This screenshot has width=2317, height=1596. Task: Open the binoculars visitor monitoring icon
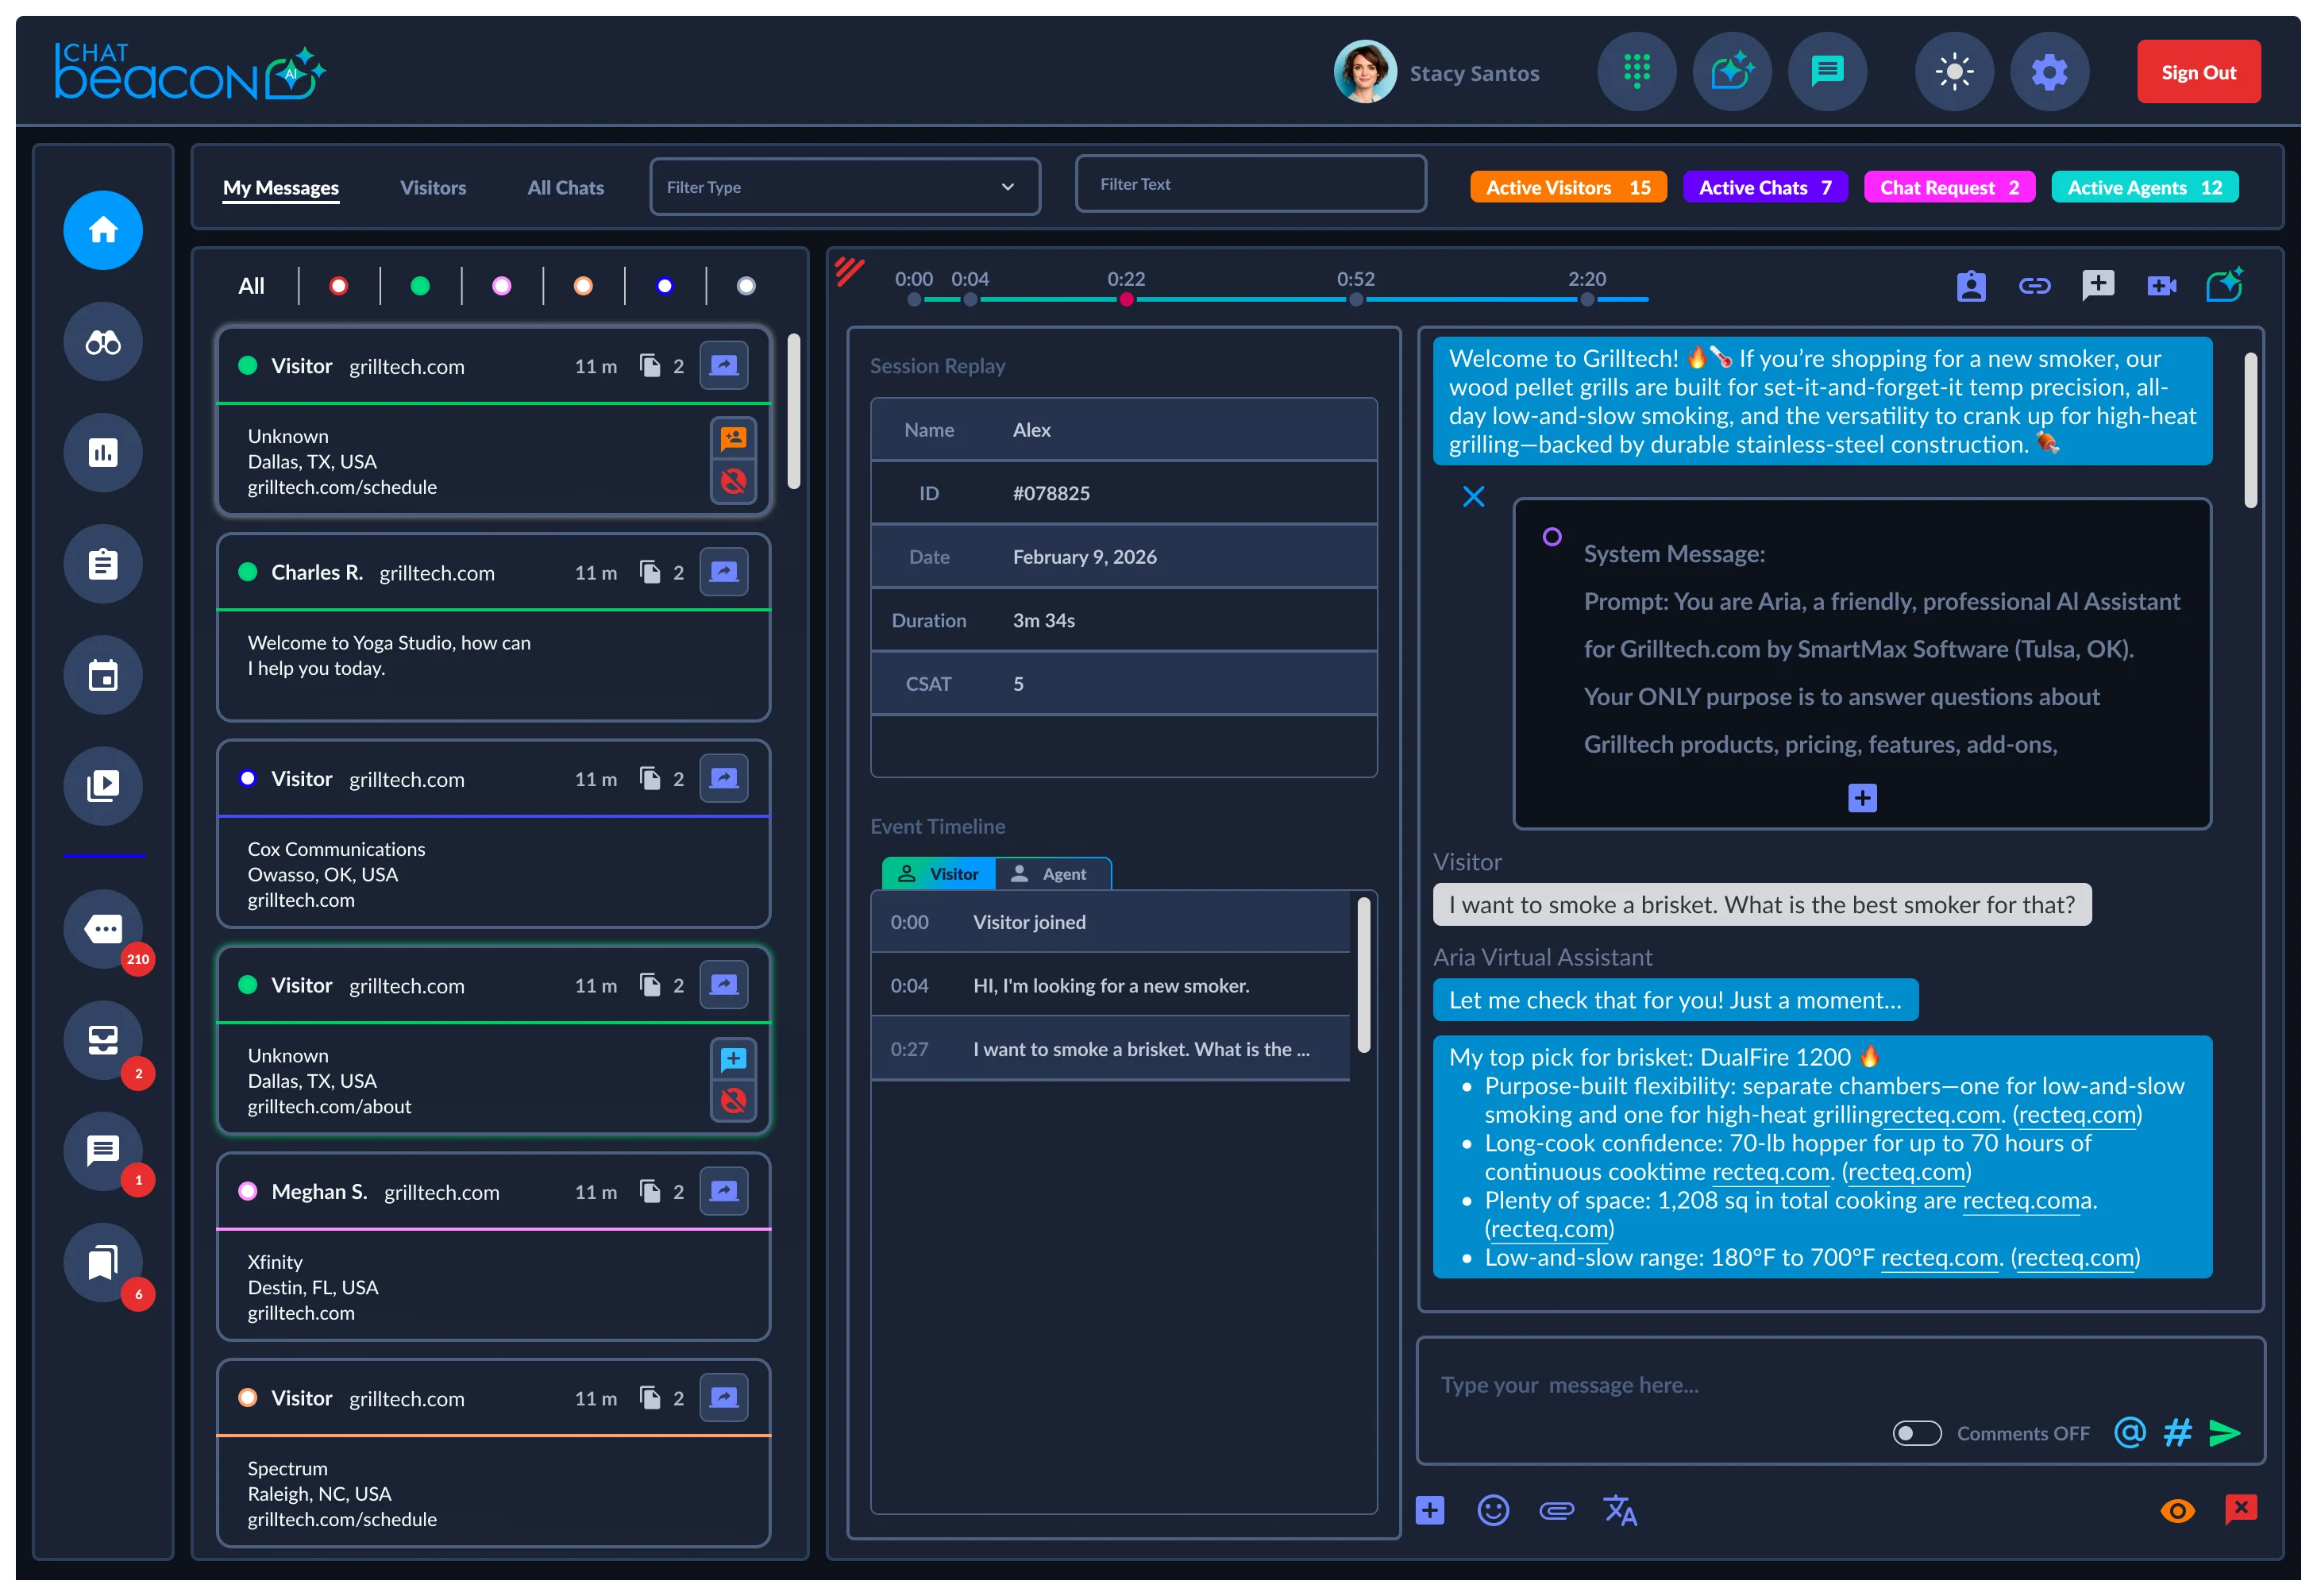coord(103,342)
